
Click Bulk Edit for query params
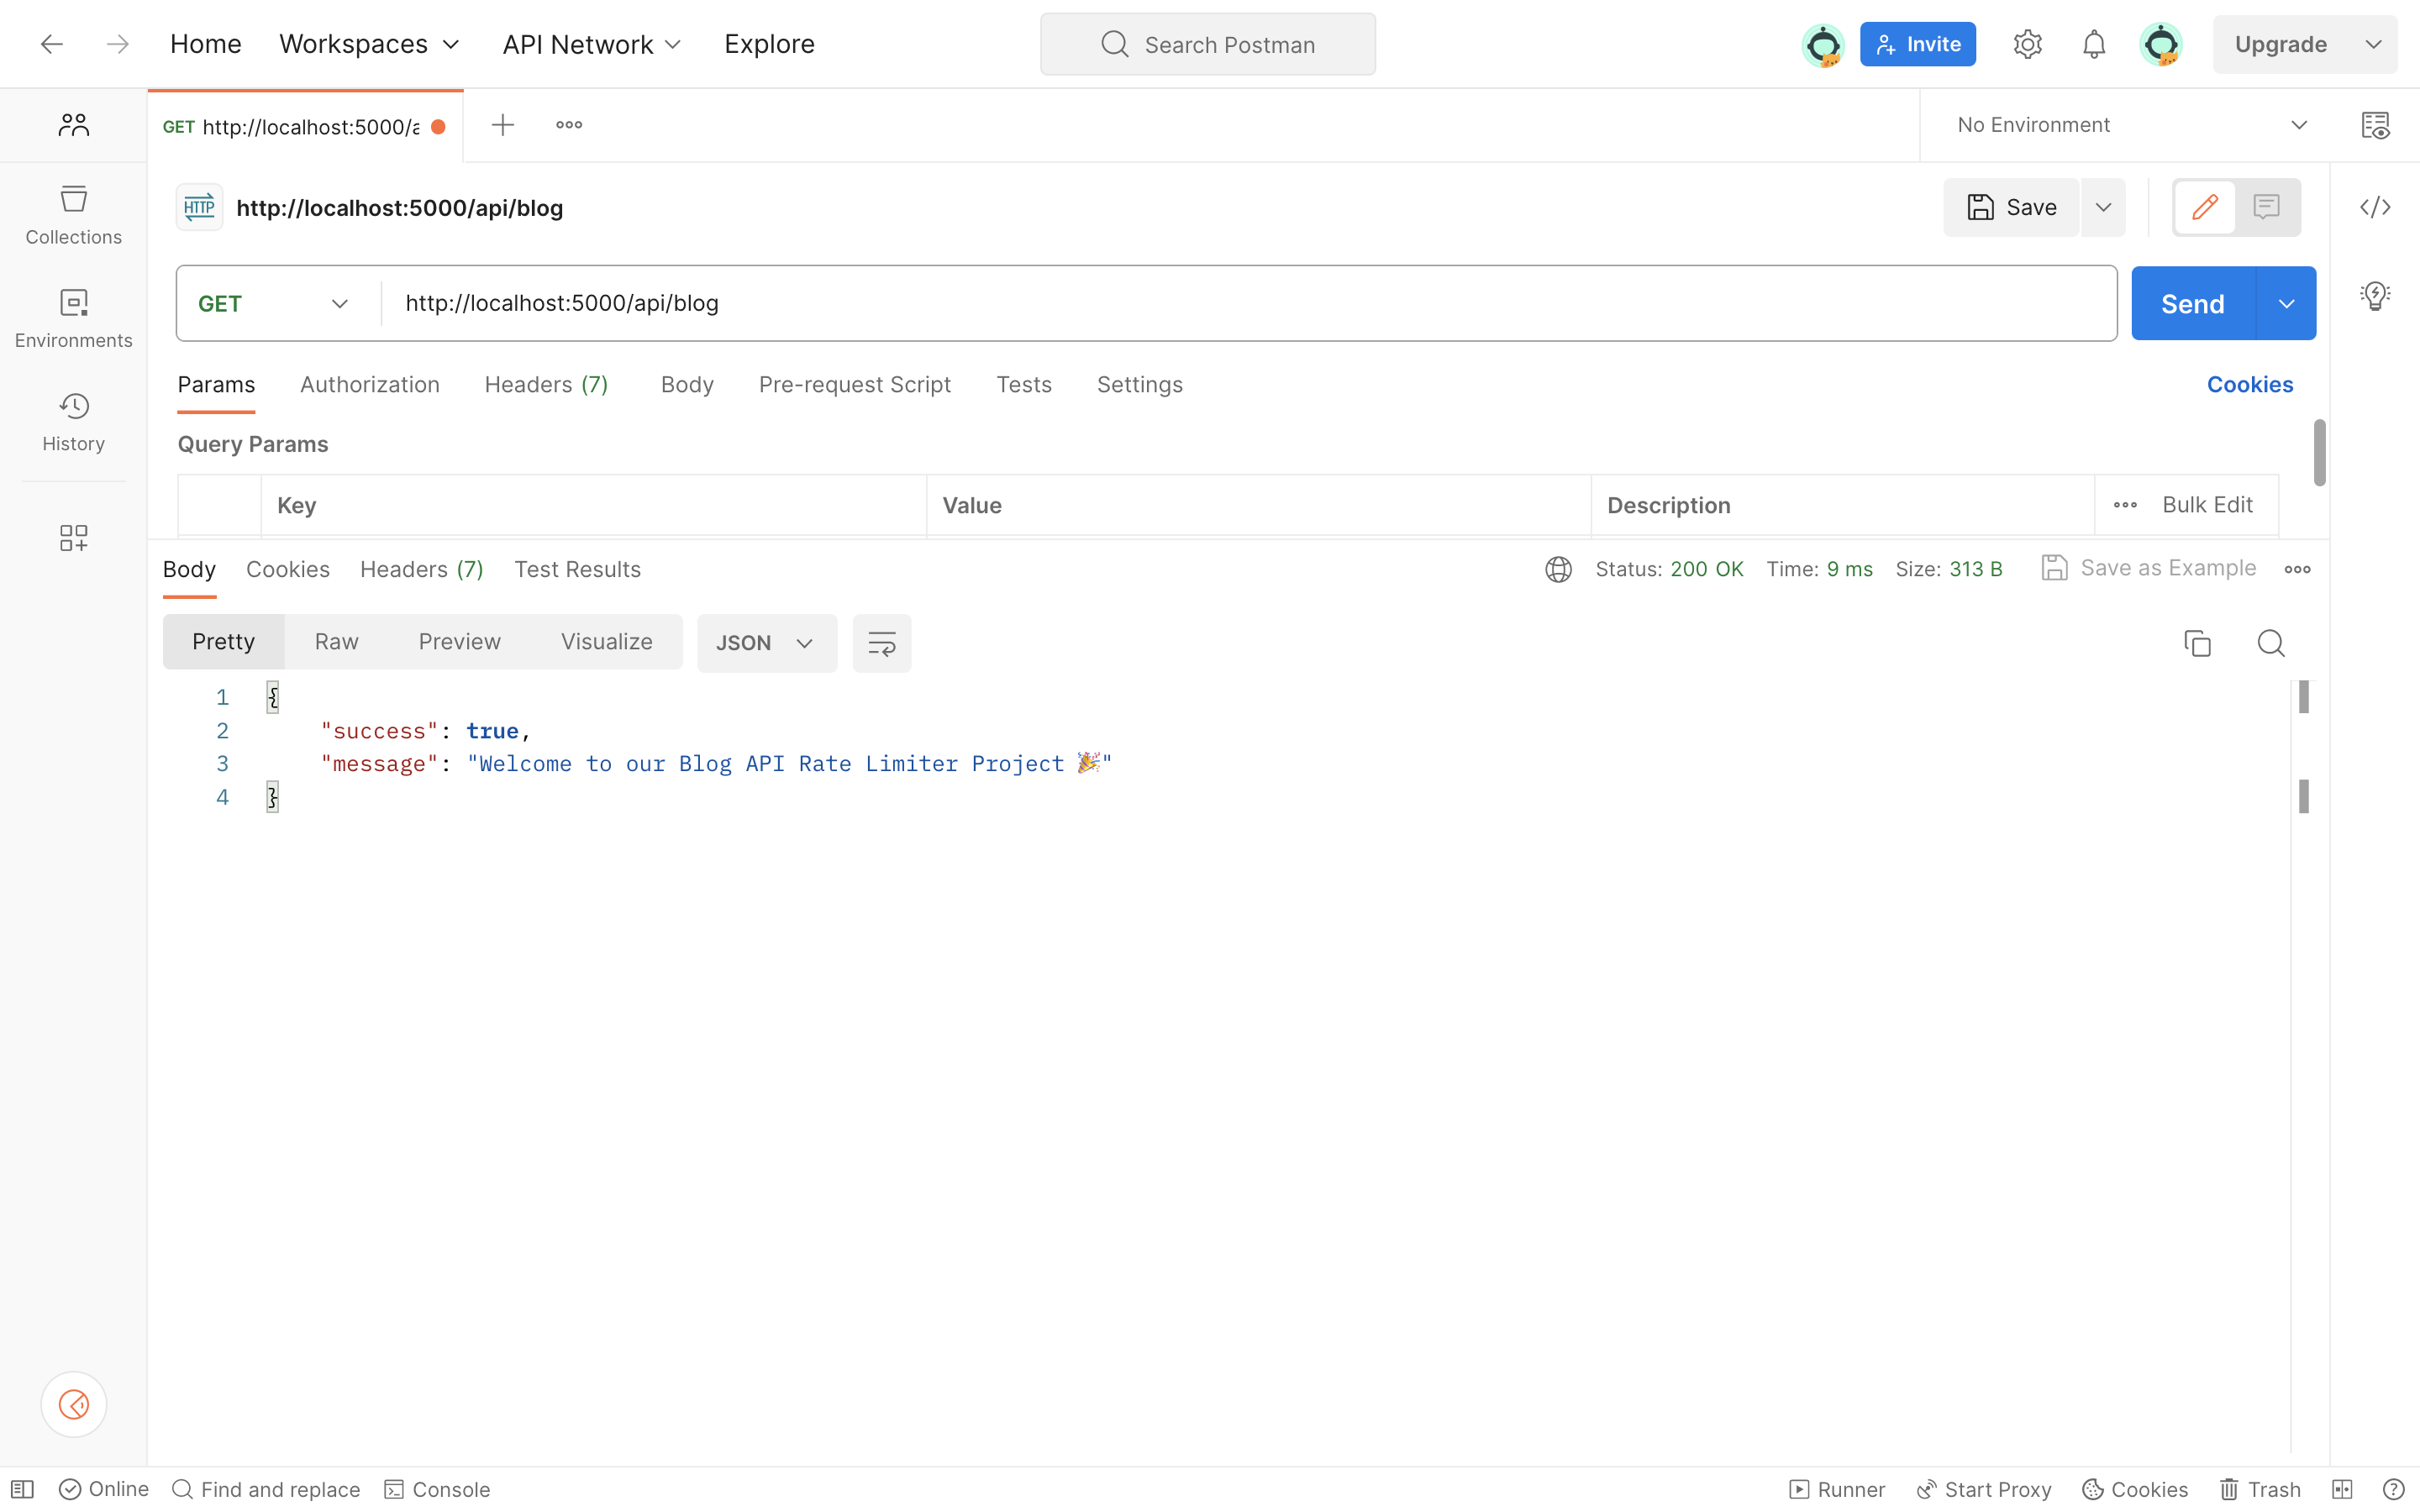[2207, 505]
